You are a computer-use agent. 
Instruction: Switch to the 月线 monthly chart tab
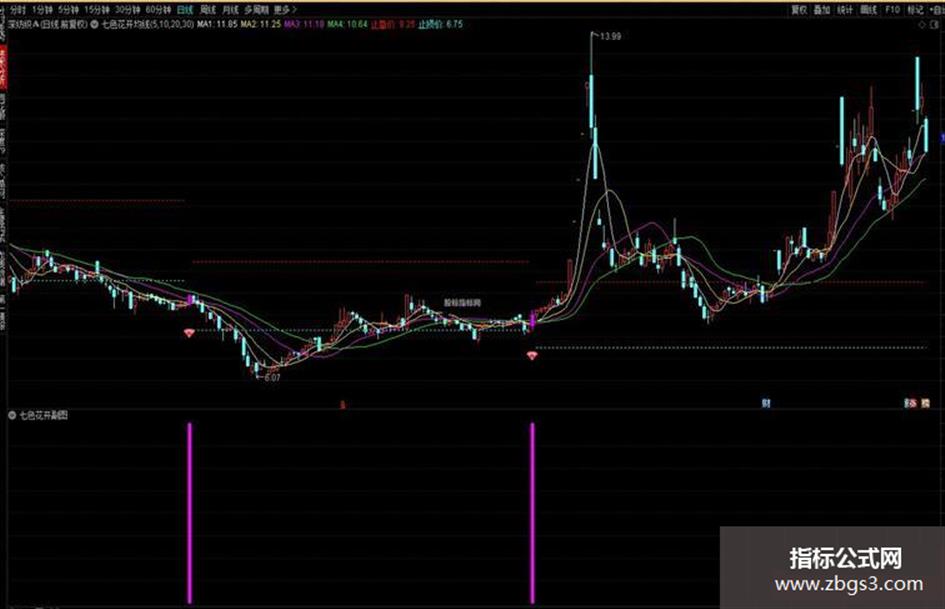tap(230, 10)
